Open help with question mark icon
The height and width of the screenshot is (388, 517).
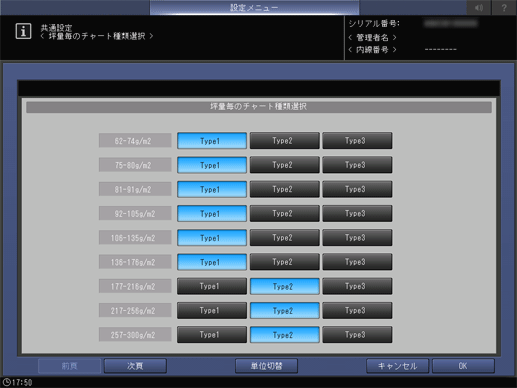point(504,7)
